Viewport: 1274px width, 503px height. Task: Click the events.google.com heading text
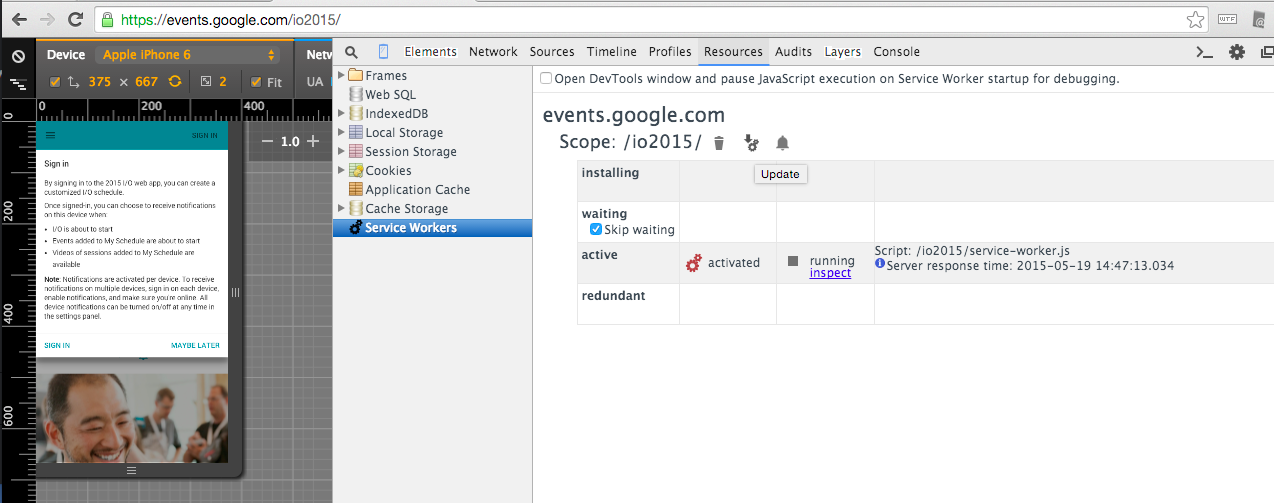[634, 115]
